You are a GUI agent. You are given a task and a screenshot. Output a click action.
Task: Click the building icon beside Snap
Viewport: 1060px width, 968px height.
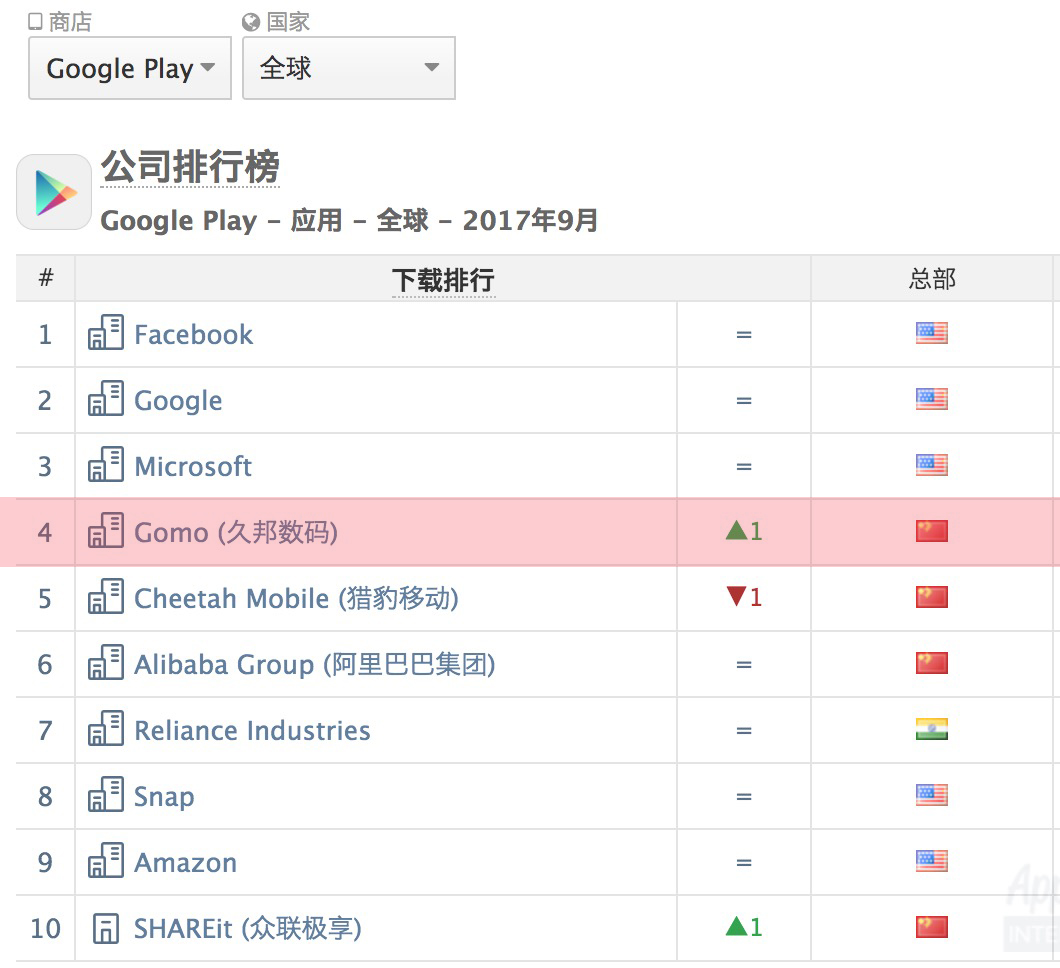click(x=105, y=794)
